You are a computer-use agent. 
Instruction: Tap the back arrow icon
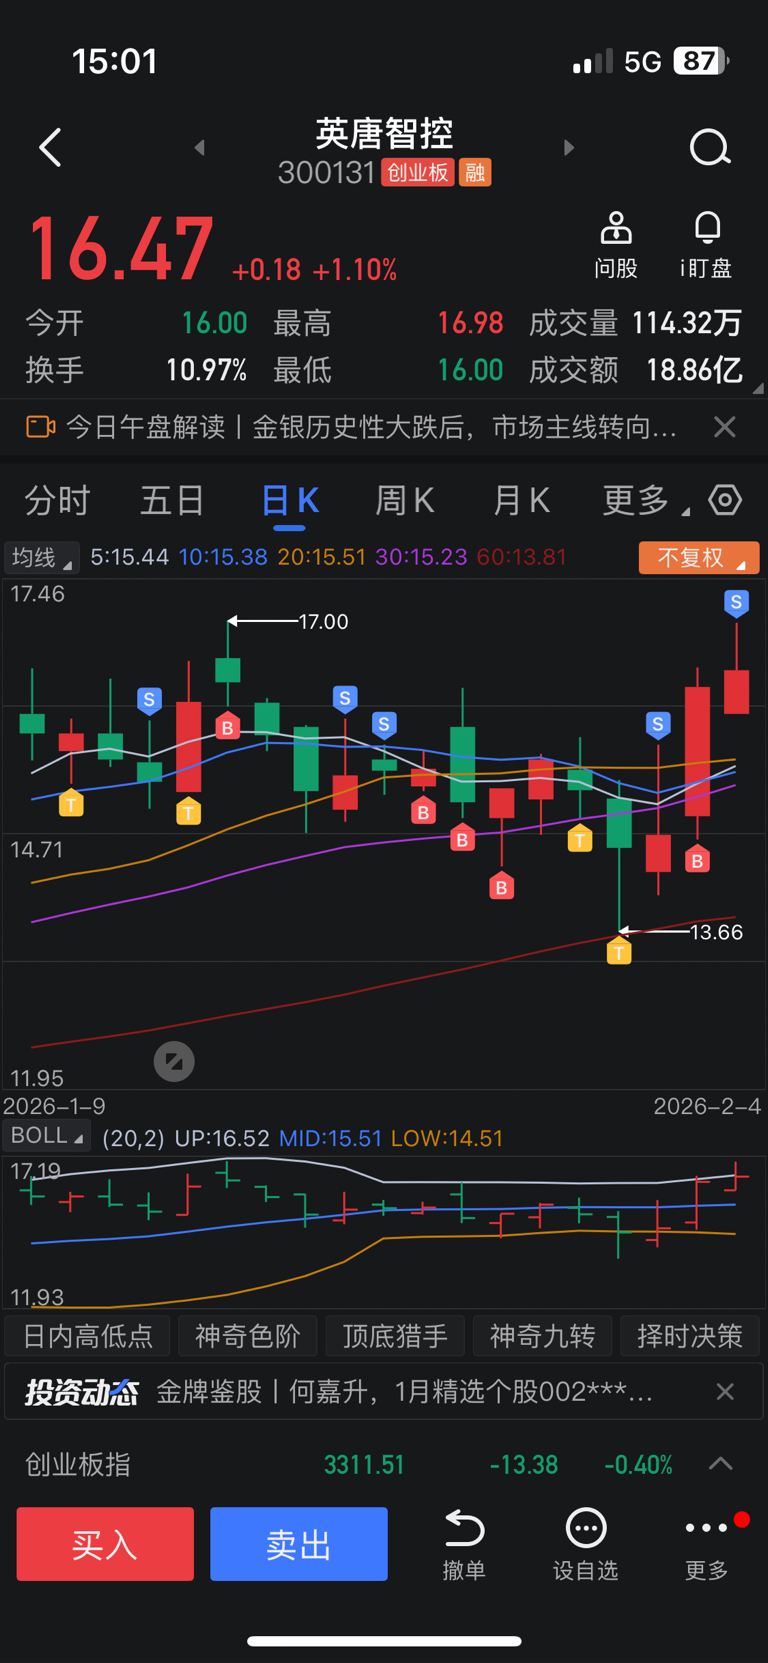[50, 148]
